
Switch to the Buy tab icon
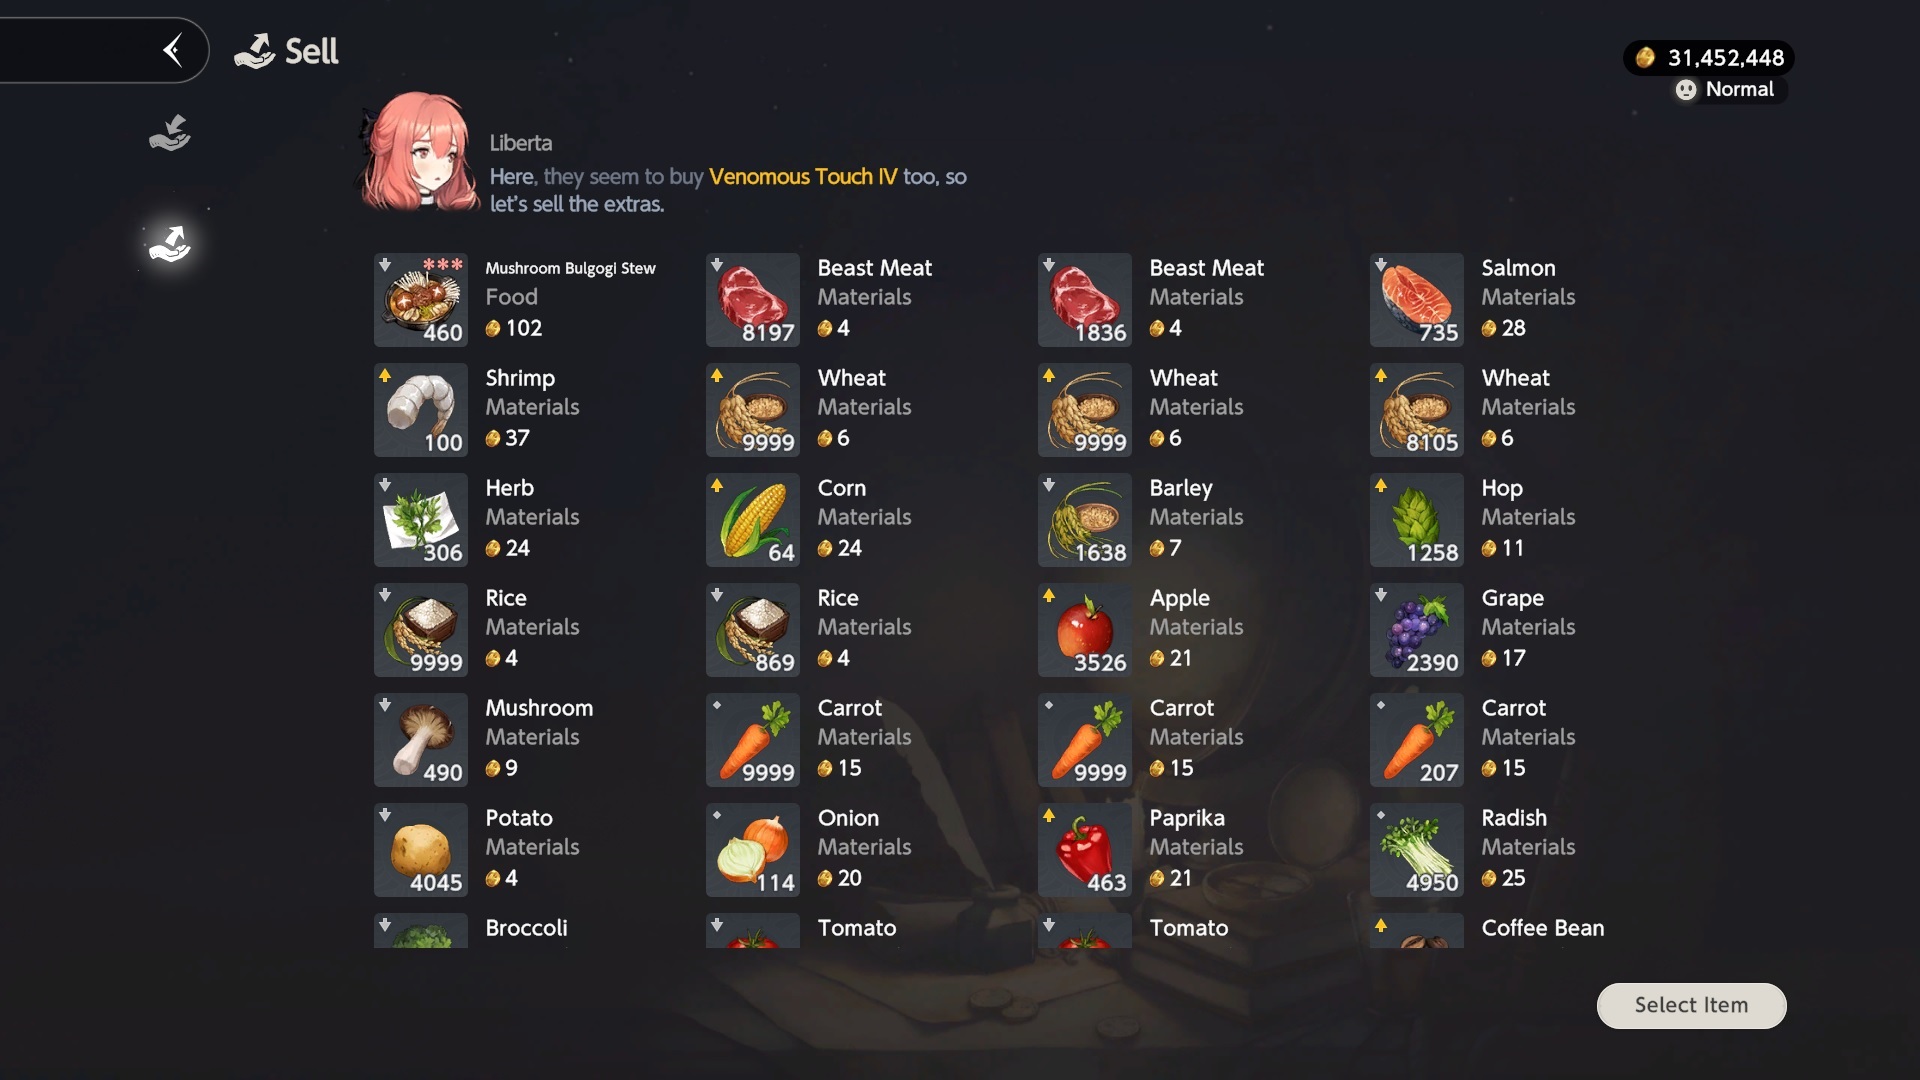(x=170, y=133)
